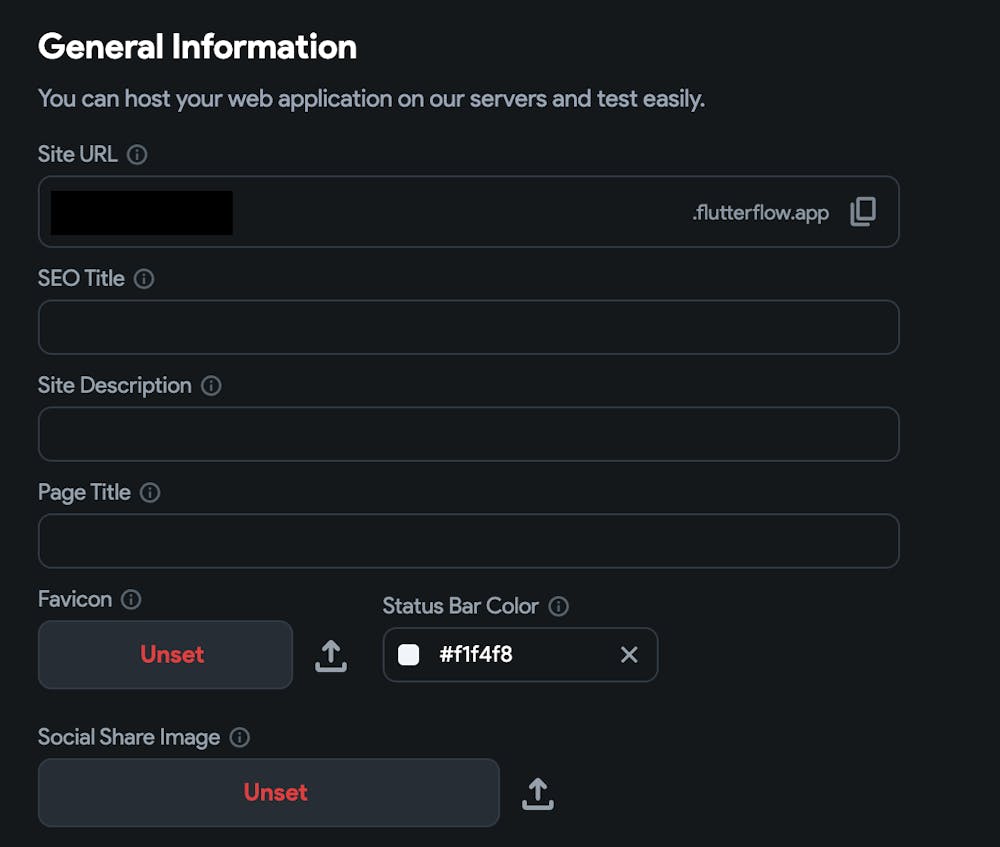Upload a favicon image
This screenshot has height=847, width=1000.
tap(331, 656)
